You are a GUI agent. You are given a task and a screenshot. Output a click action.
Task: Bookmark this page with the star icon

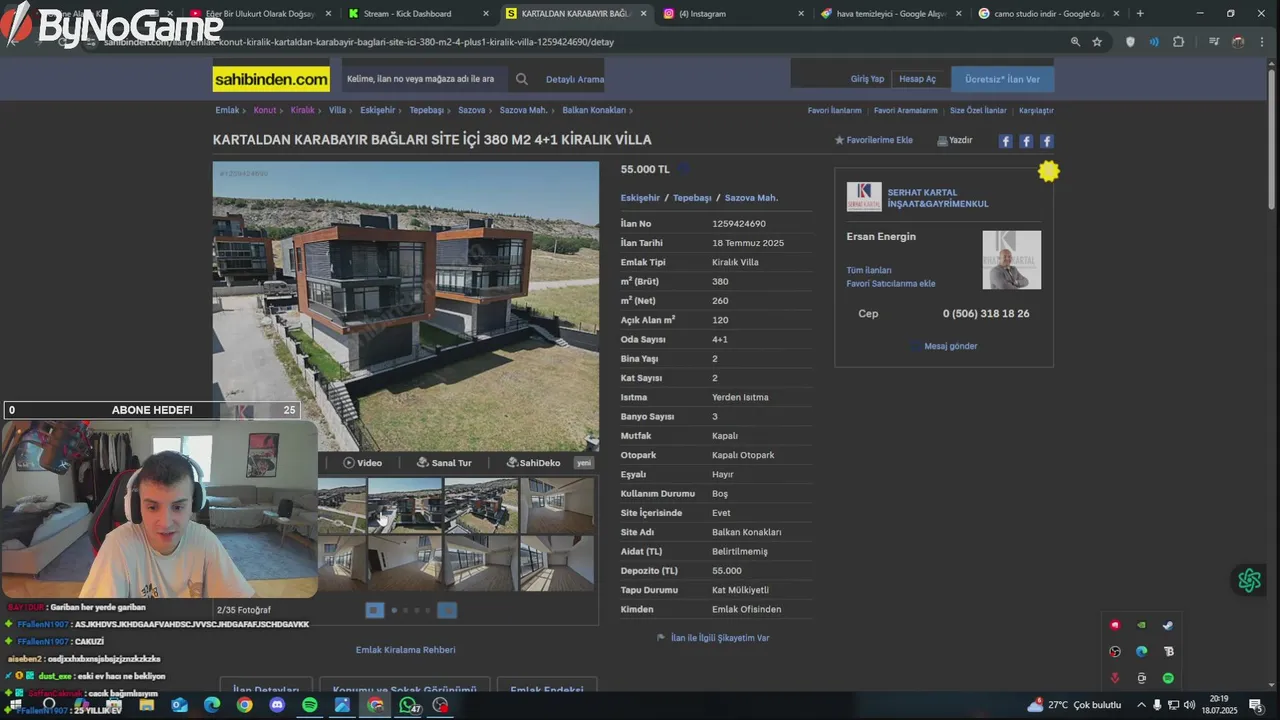(1097, 42)
